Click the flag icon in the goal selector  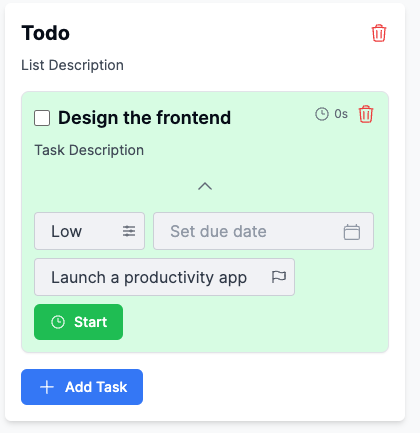pyautogui.click(x=279, y=277)
